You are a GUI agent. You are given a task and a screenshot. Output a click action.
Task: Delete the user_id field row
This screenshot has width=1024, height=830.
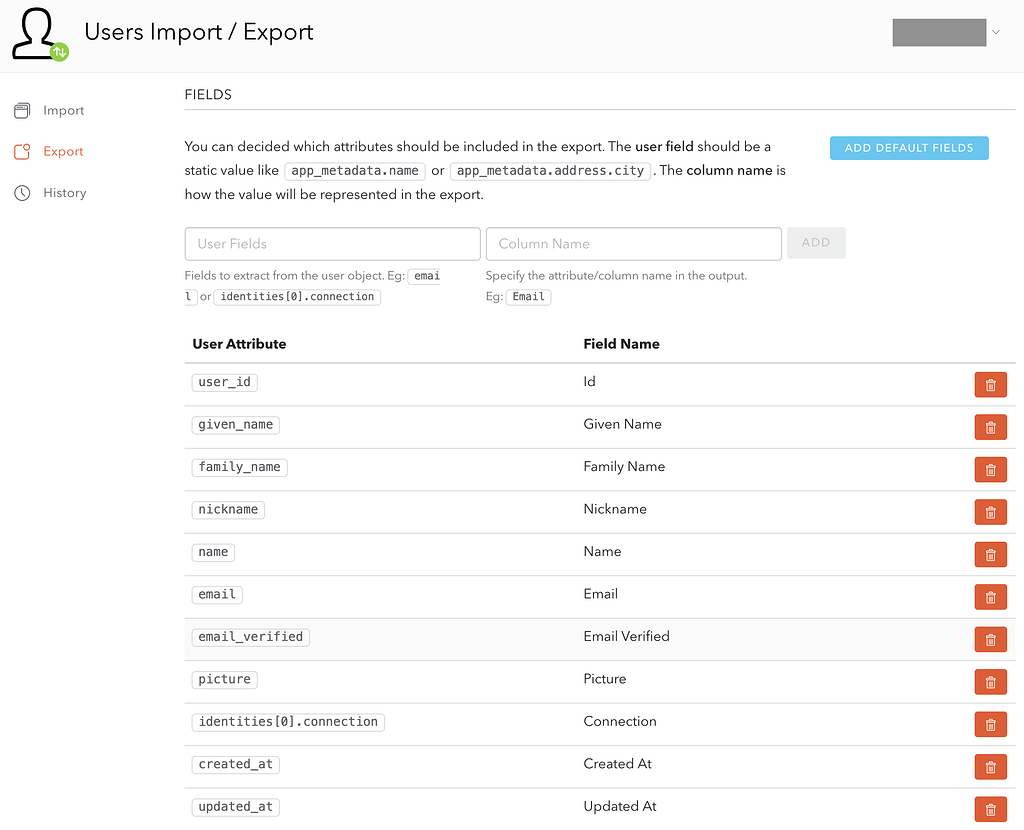point(990,385)
